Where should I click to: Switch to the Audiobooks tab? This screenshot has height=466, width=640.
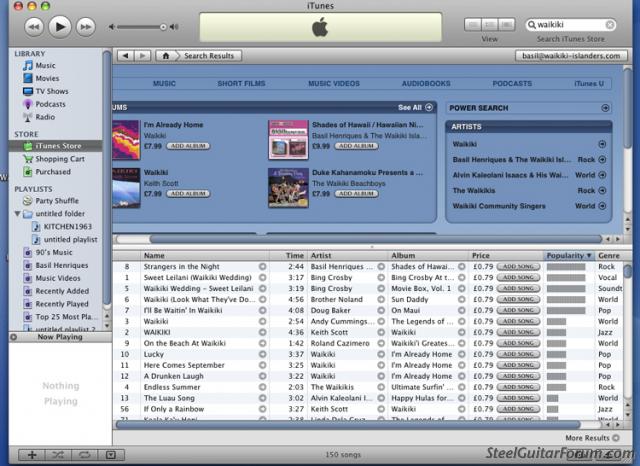coord(426,84)
